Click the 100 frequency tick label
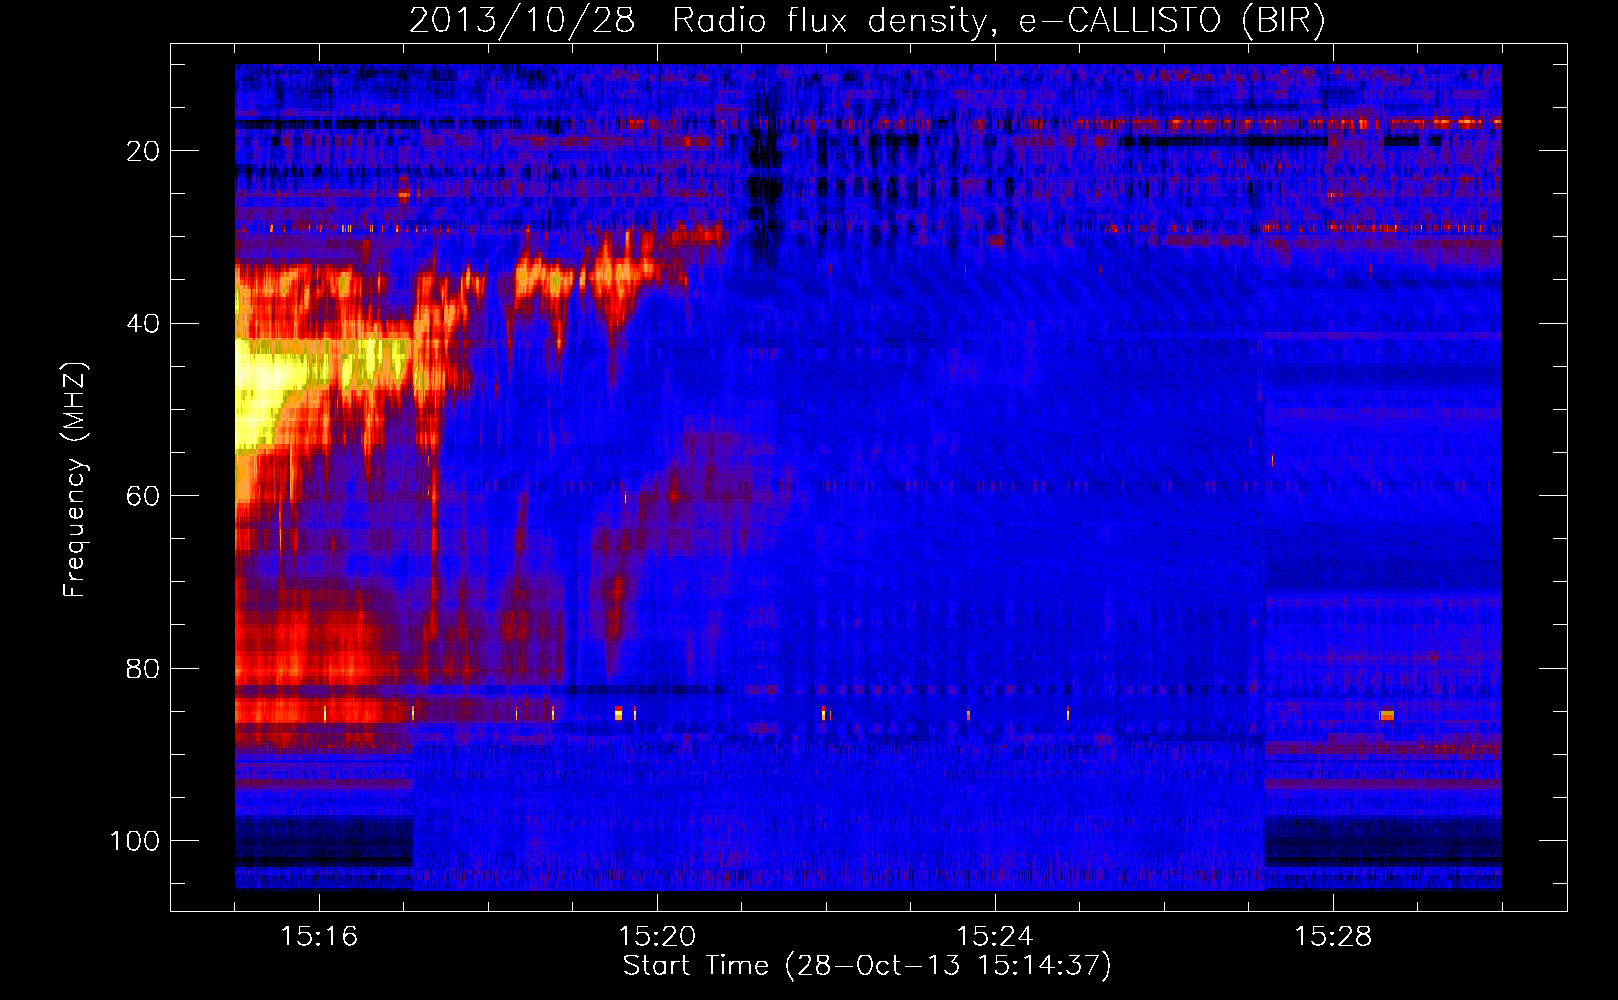This screenshot has width=1618, height=1000. (135, 841)
